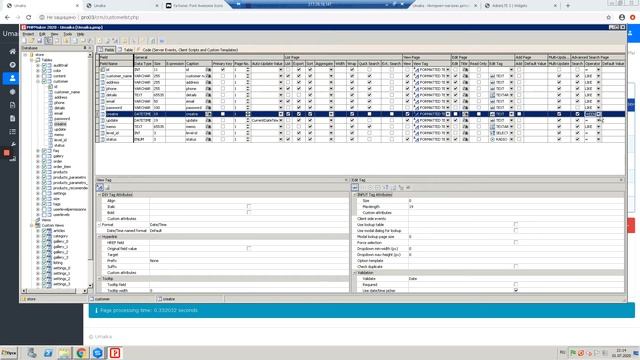Switch to the Code (Server Events) tab
Viewport: 640px width, 360px height.
187,50
